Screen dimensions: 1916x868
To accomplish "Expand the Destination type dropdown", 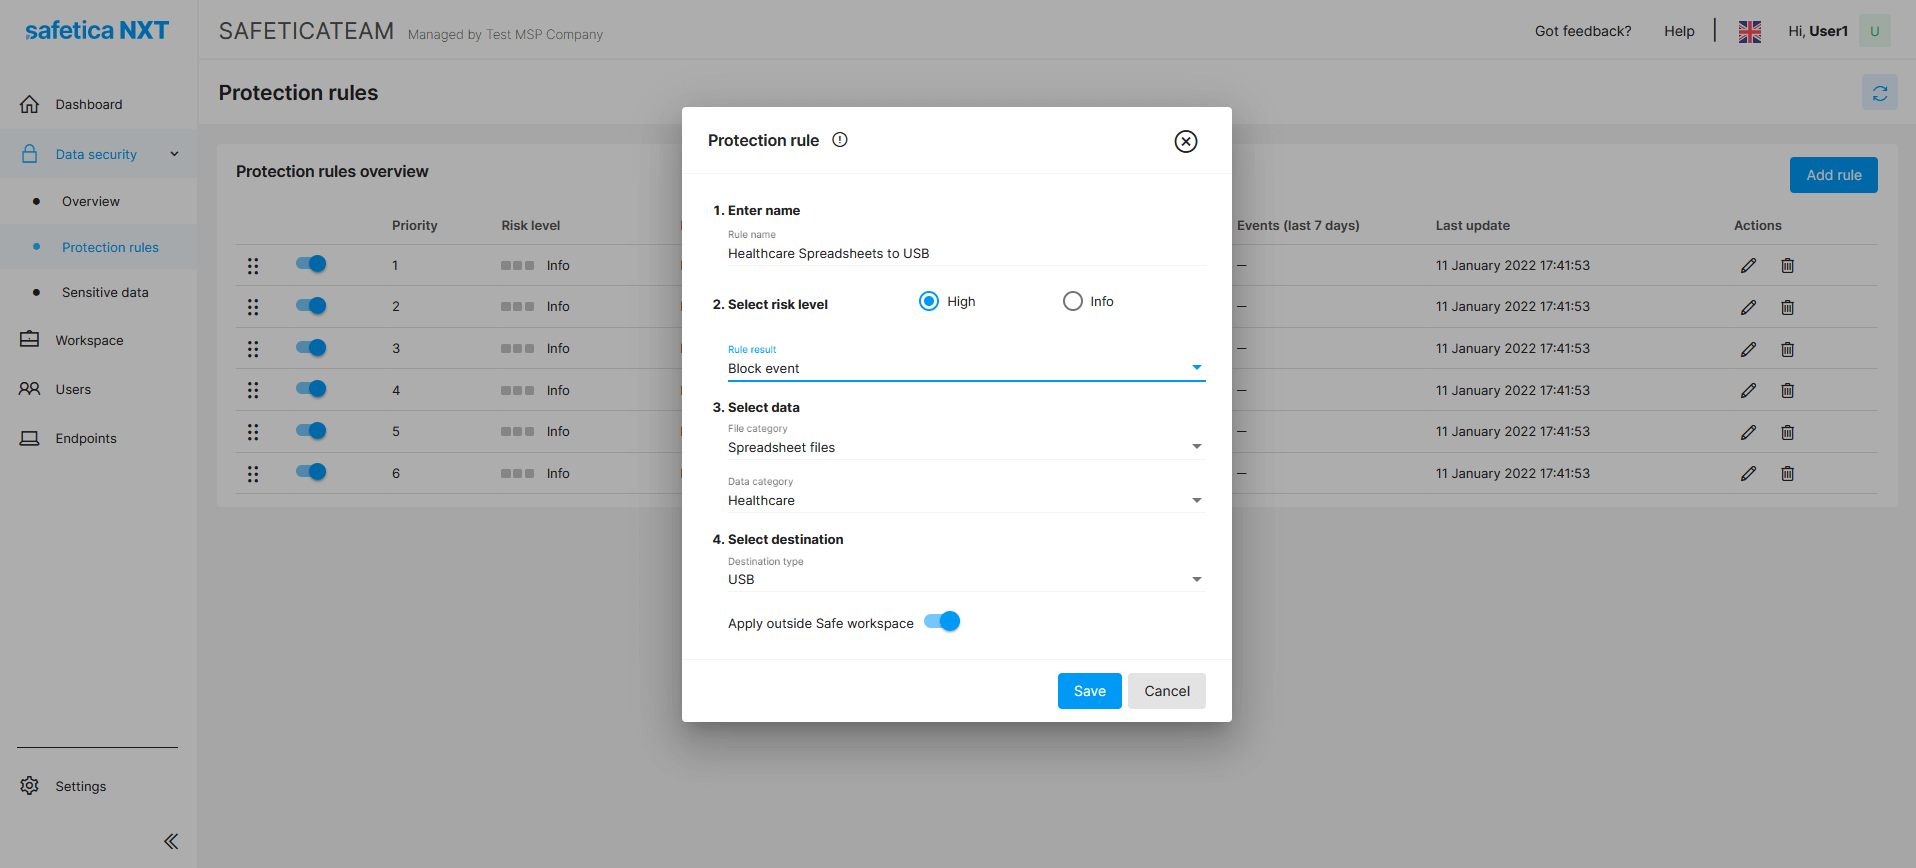I will click(x=965, y=579).
